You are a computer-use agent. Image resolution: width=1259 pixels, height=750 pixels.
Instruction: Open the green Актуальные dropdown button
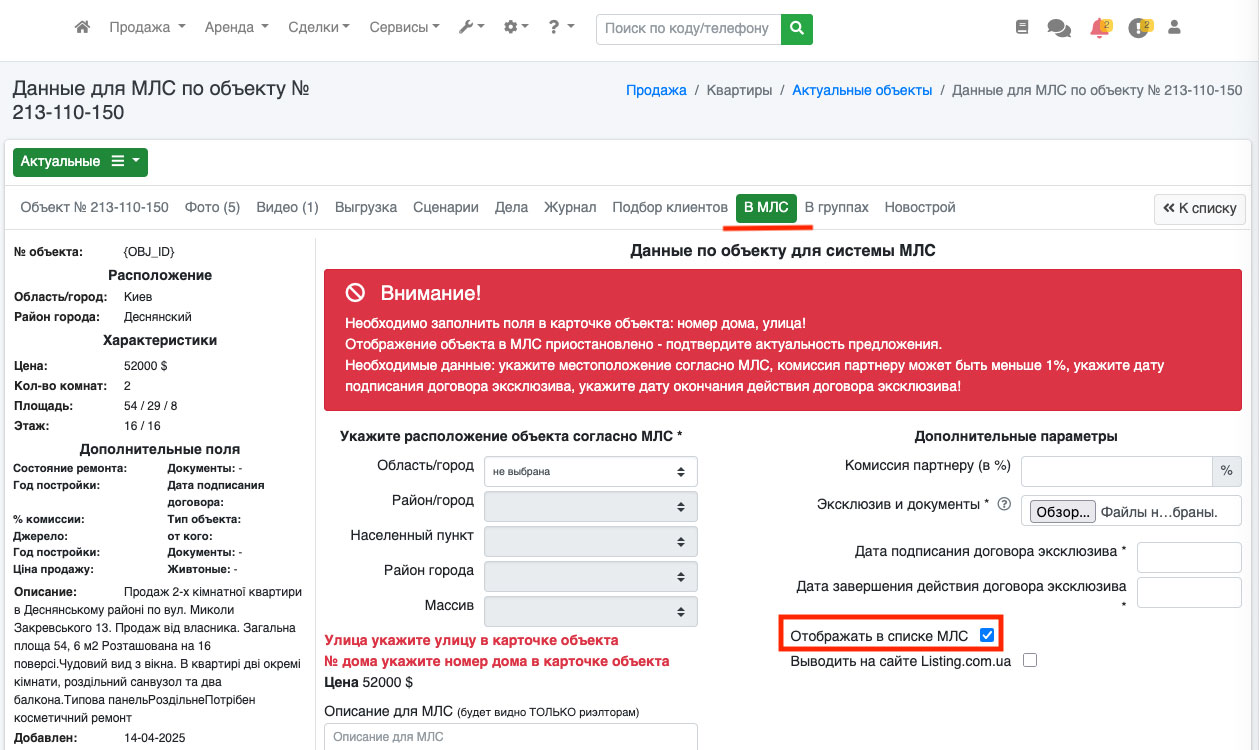click(80, 162)
